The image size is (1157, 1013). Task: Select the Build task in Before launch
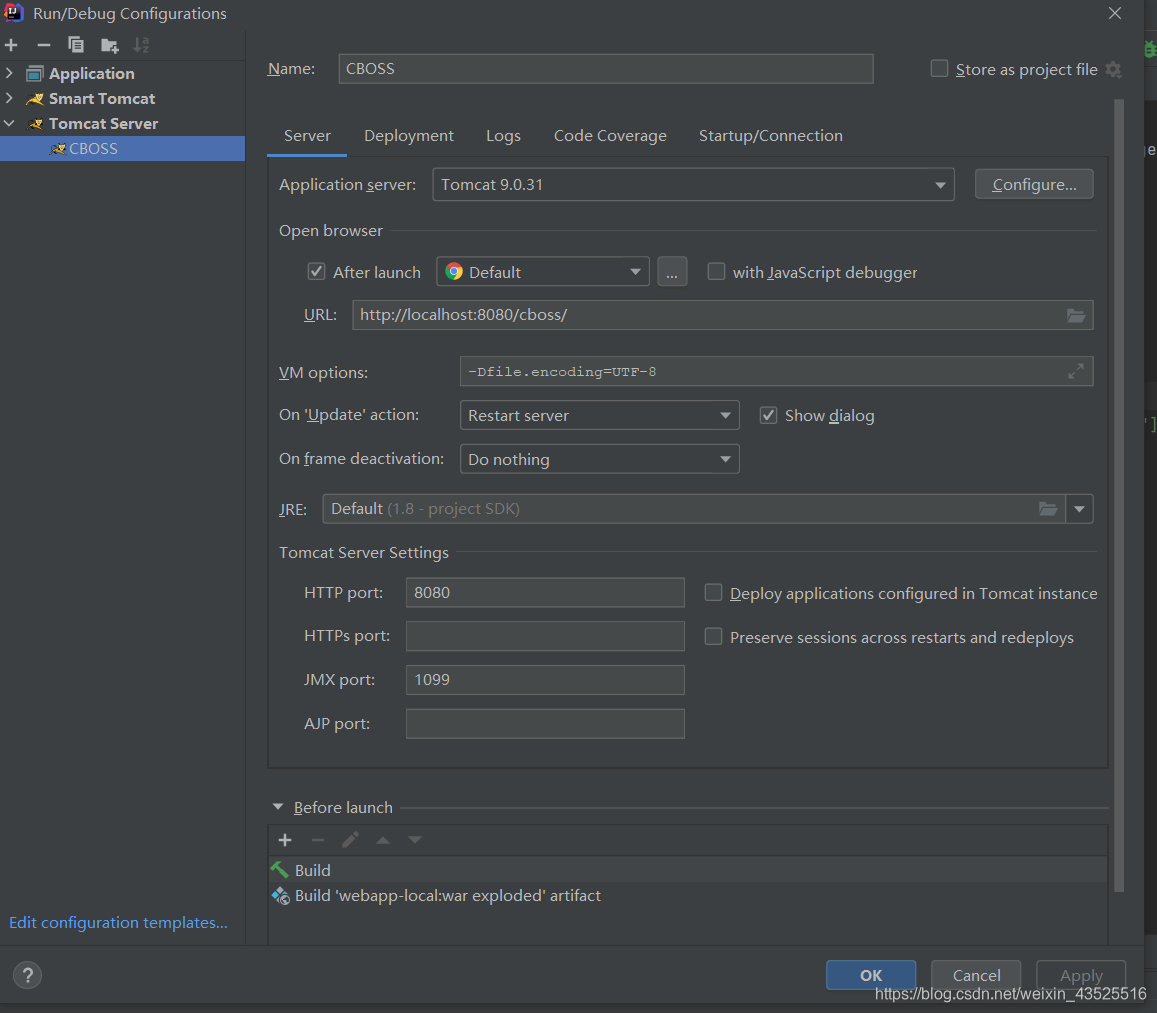pos(688,870)
